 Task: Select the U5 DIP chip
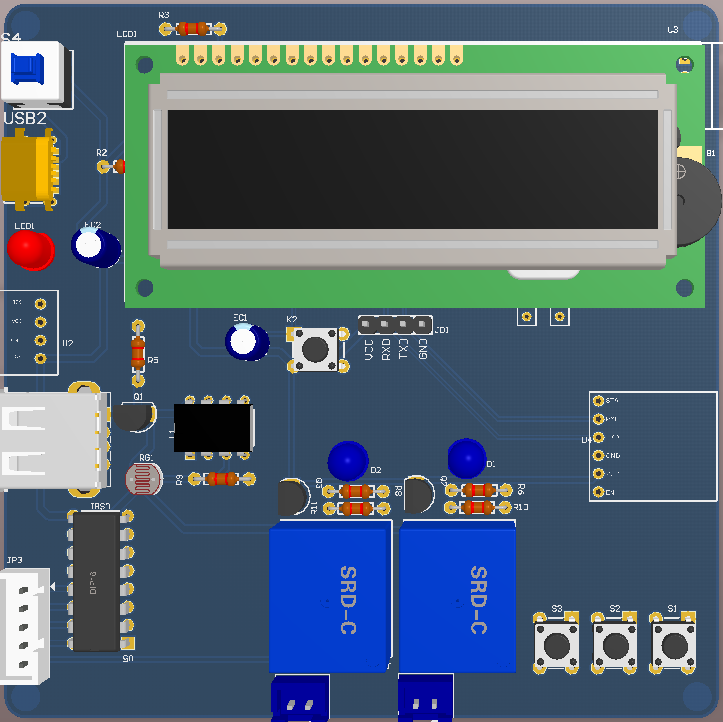(x=97, y=581)
